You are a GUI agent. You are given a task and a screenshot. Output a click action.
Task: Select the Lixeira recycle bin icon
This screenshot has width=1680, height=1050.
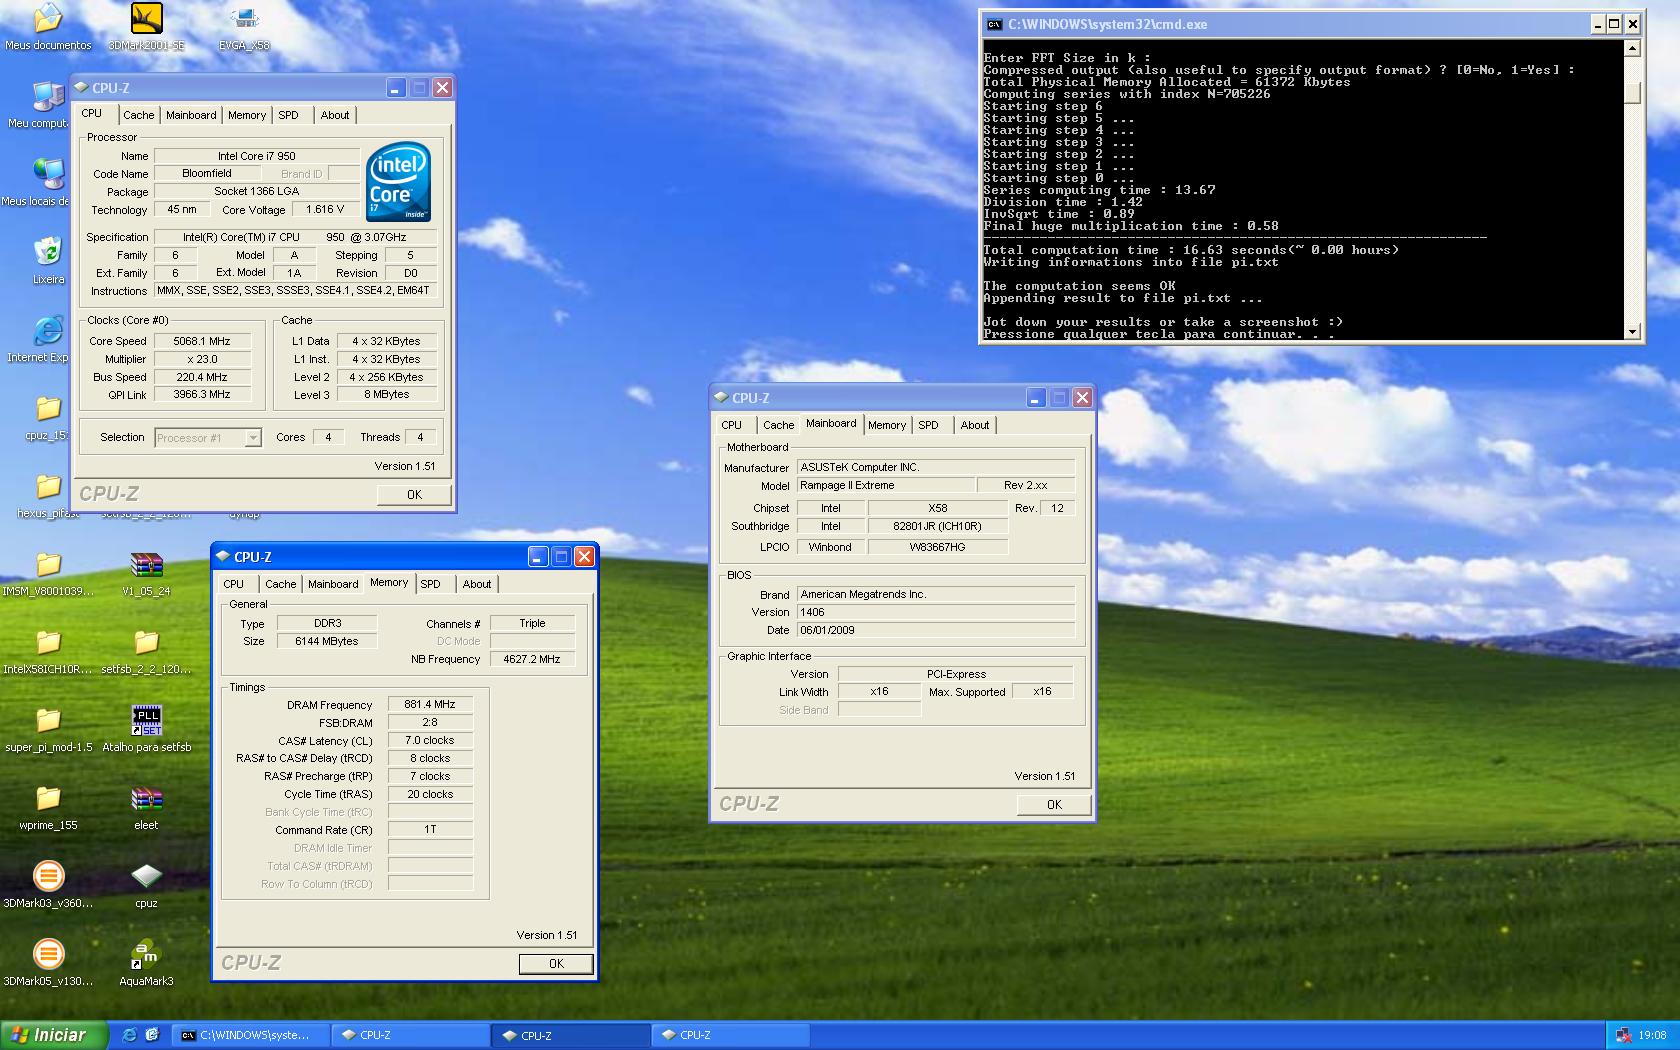pos(48,261)
